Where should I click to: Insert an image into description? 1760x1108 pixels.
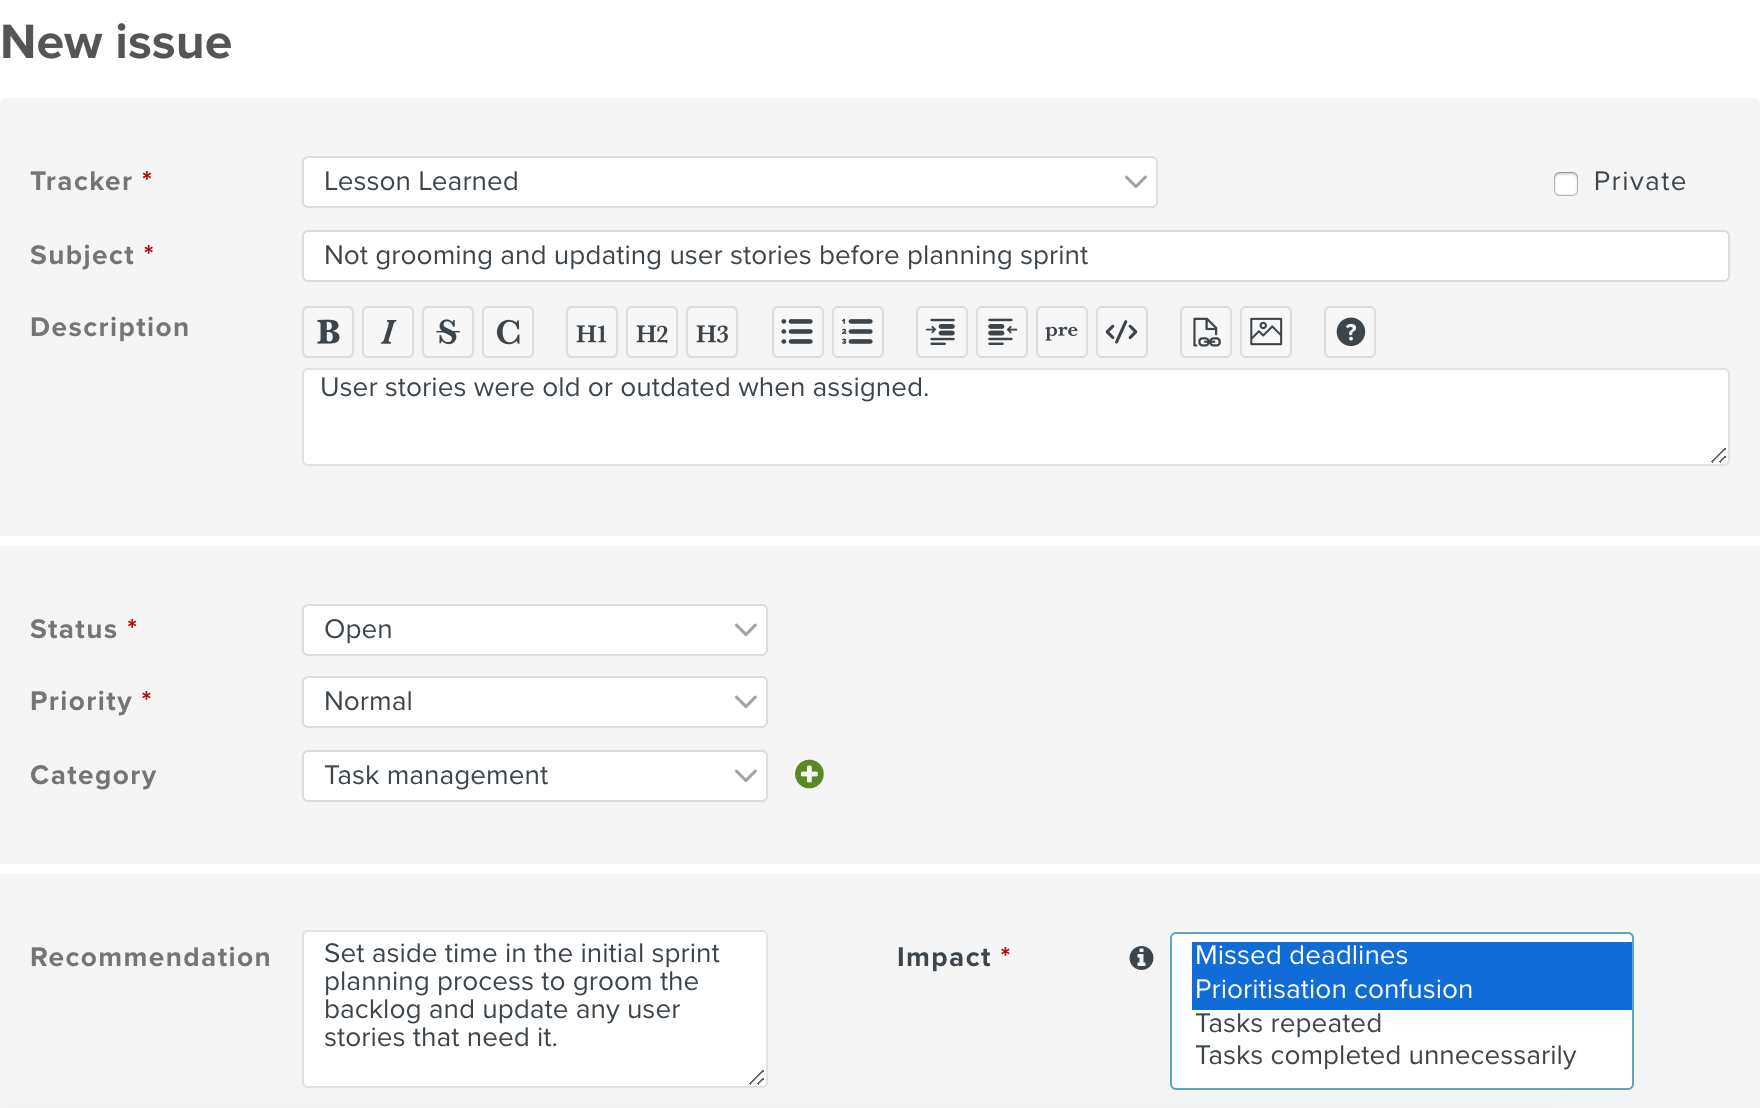[x=1266, y=332]
